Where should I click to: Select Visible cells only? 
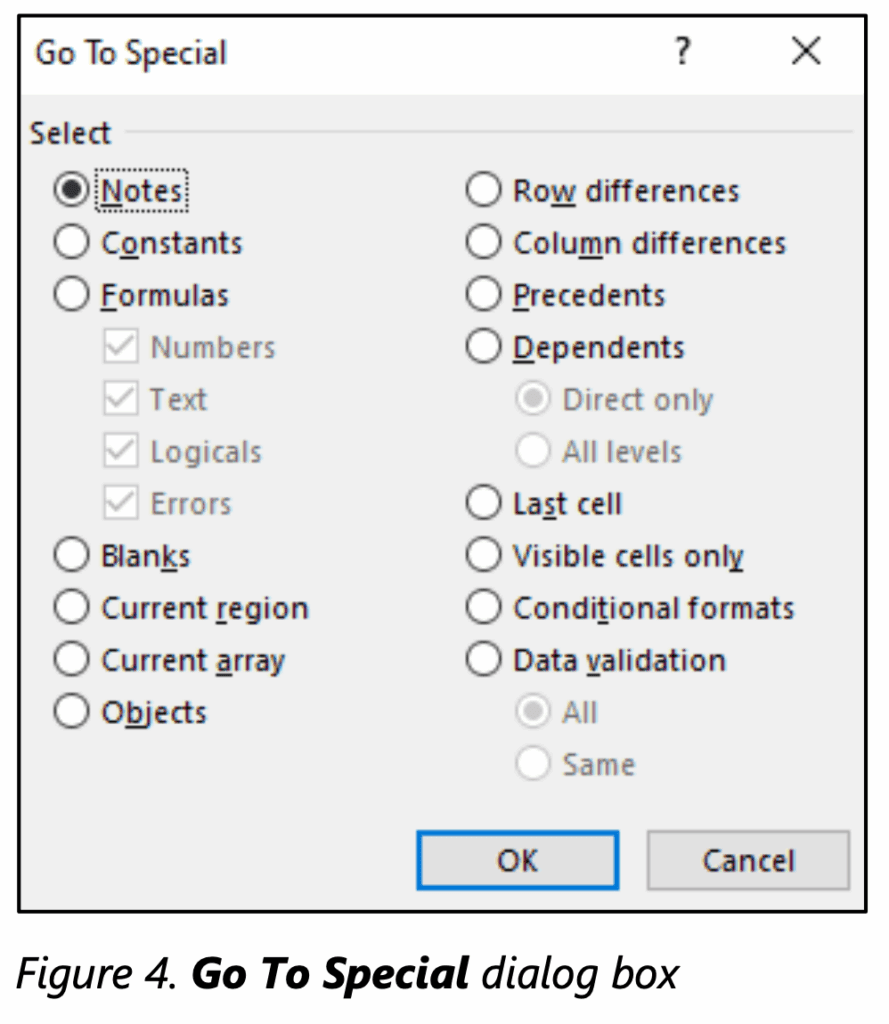tap(483, 554)
